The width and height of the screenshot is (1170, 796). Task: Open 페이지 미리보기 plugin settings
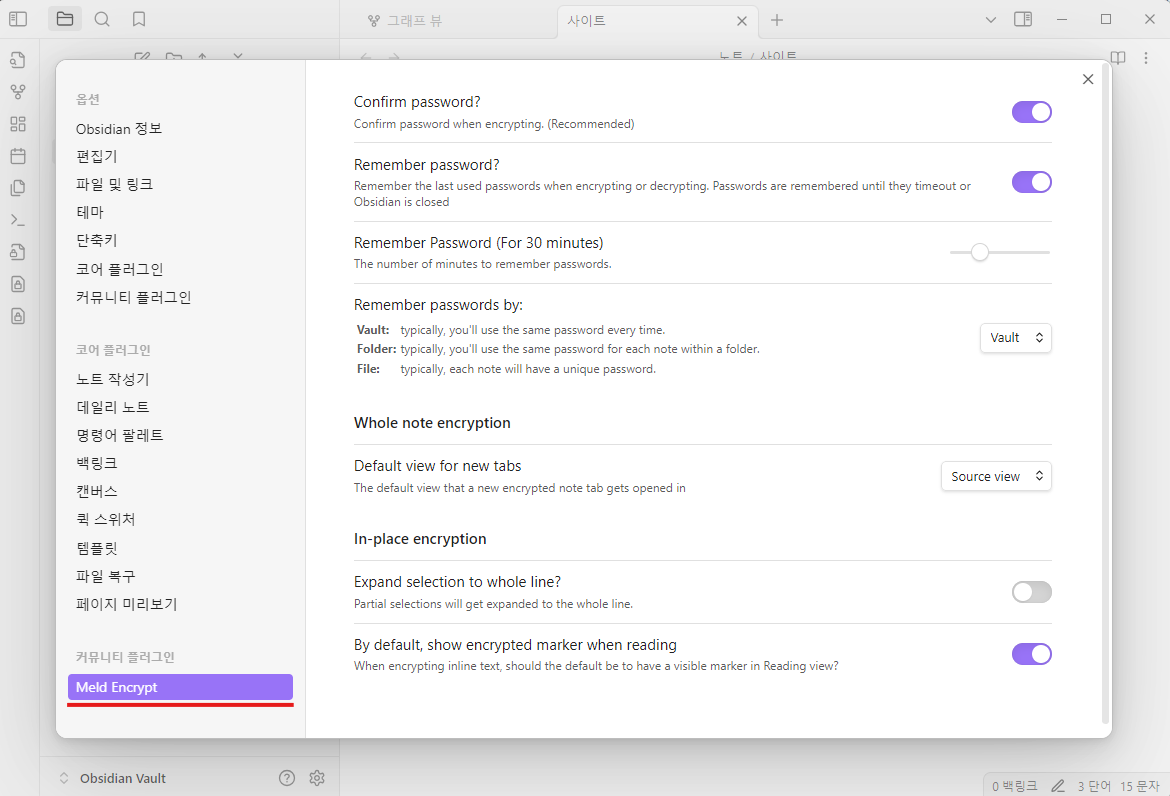(126, 604)
